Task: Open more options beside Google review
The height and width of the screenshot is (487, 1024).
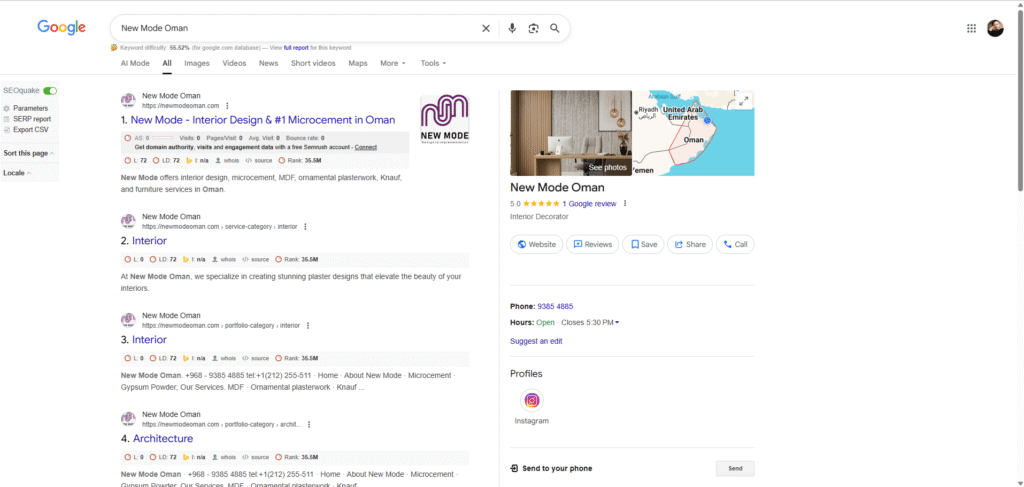Action: click(x=625, y=204)
